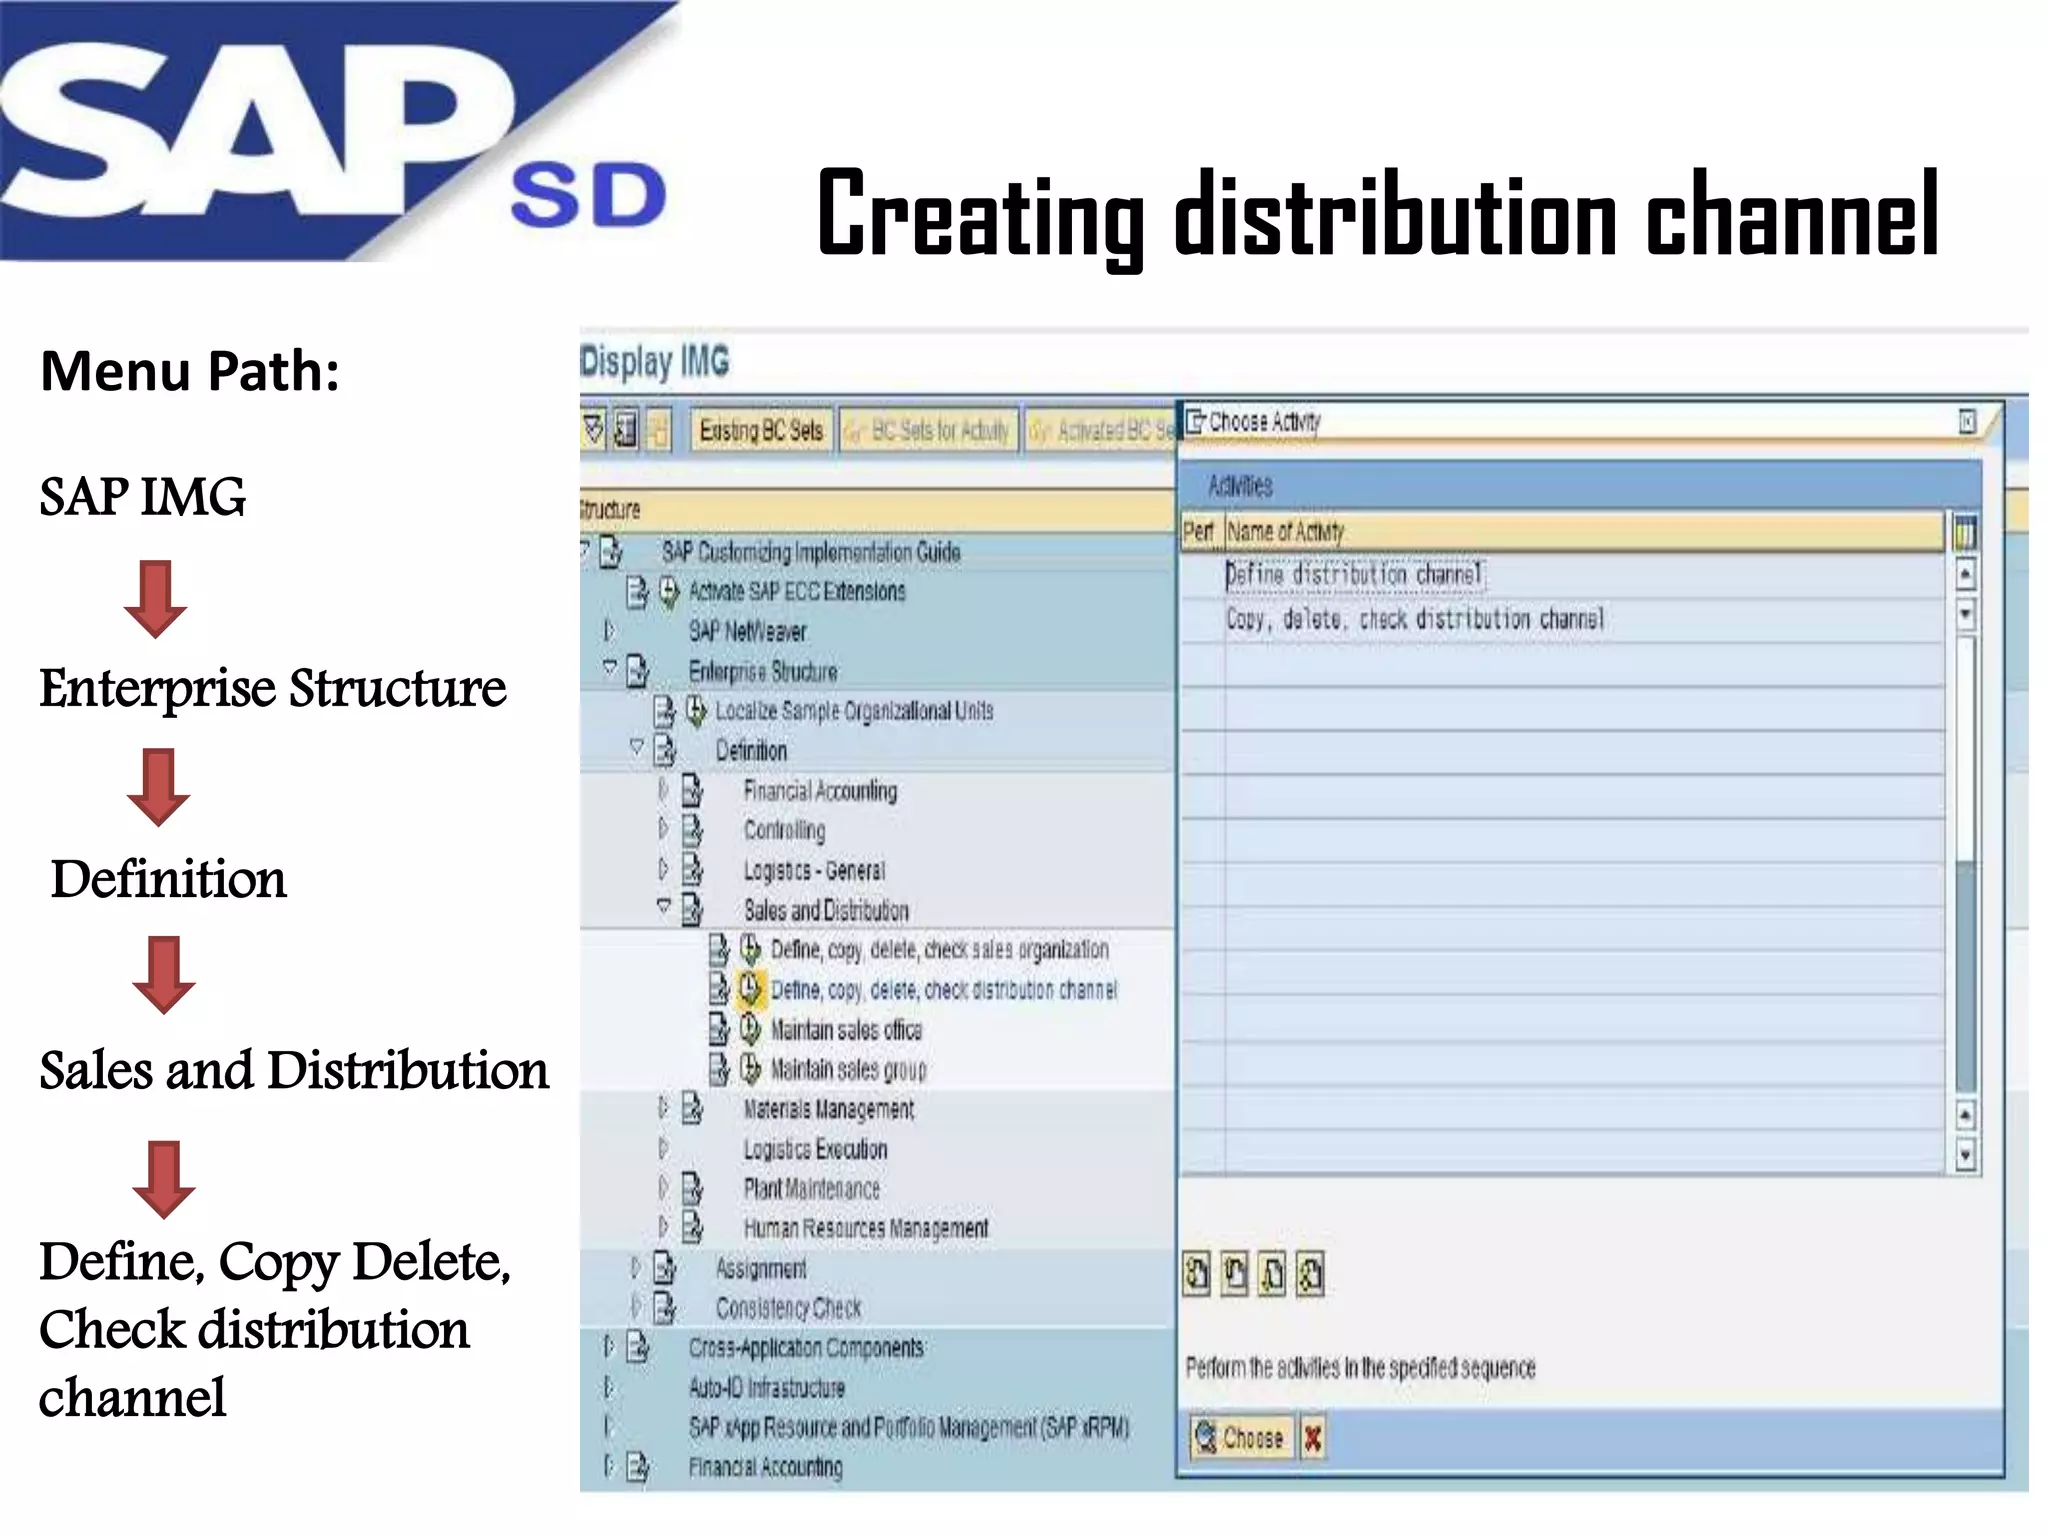Collapse the SAP Customizing Implementation Guide node
Screen dimensions: 2048x1536
tap(585, 550)
